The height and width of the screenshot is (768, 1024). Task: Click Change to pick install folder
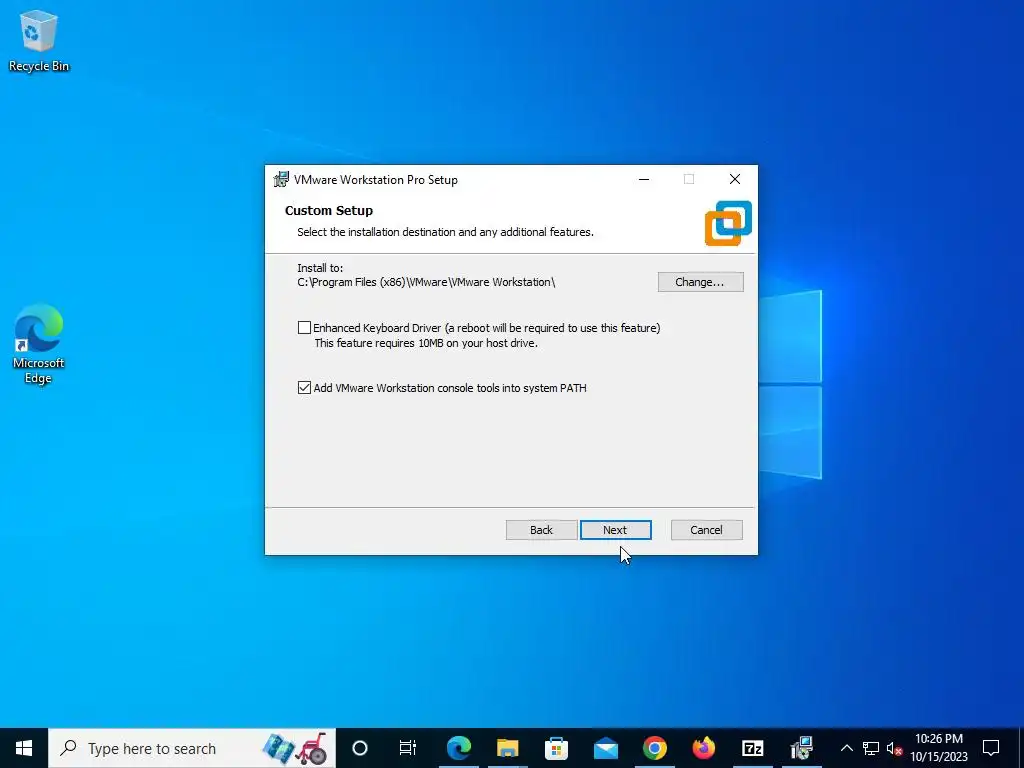(700, 282)
